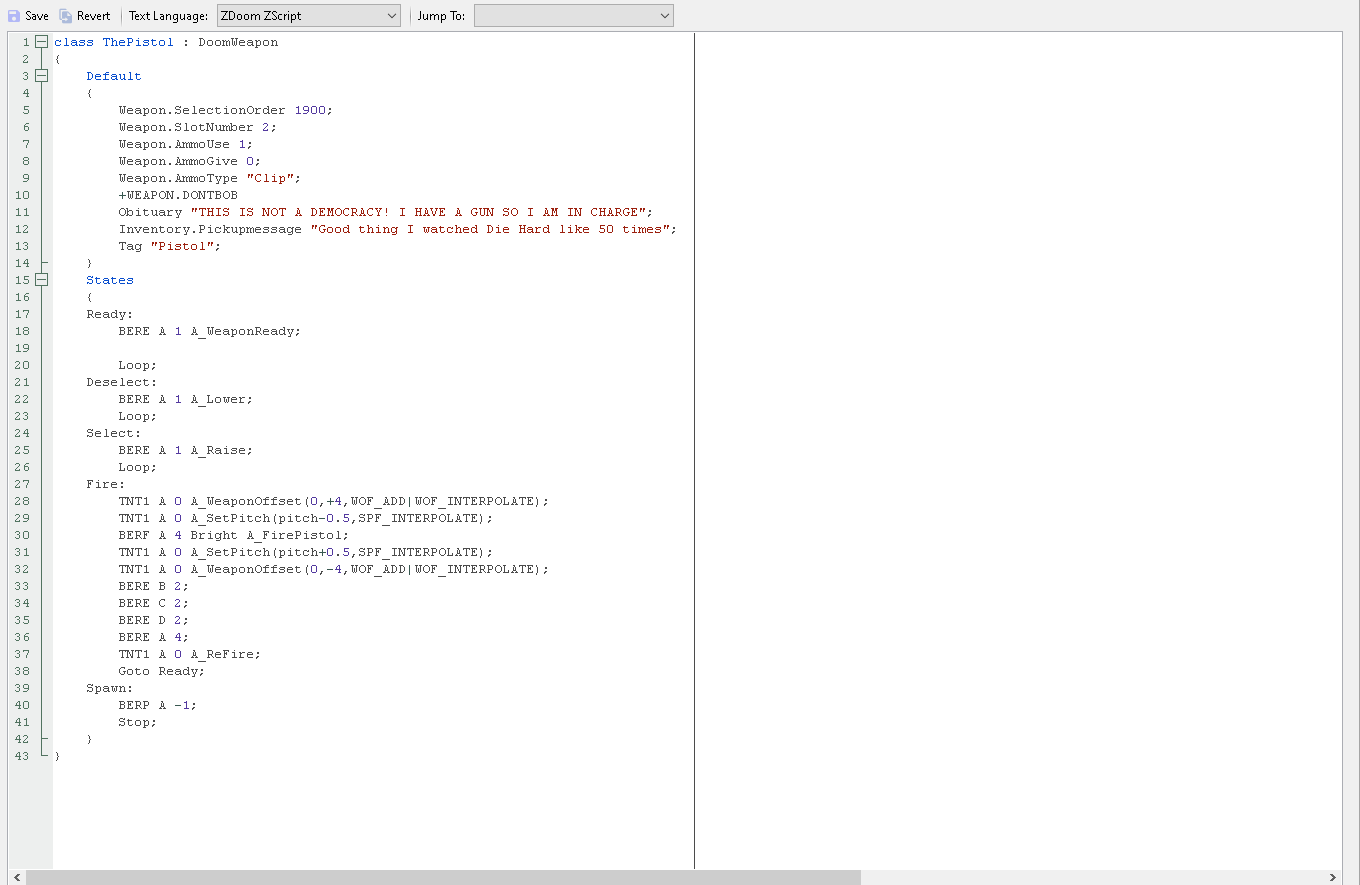Click 'Loop;' under Deselect state

(138, 416)
